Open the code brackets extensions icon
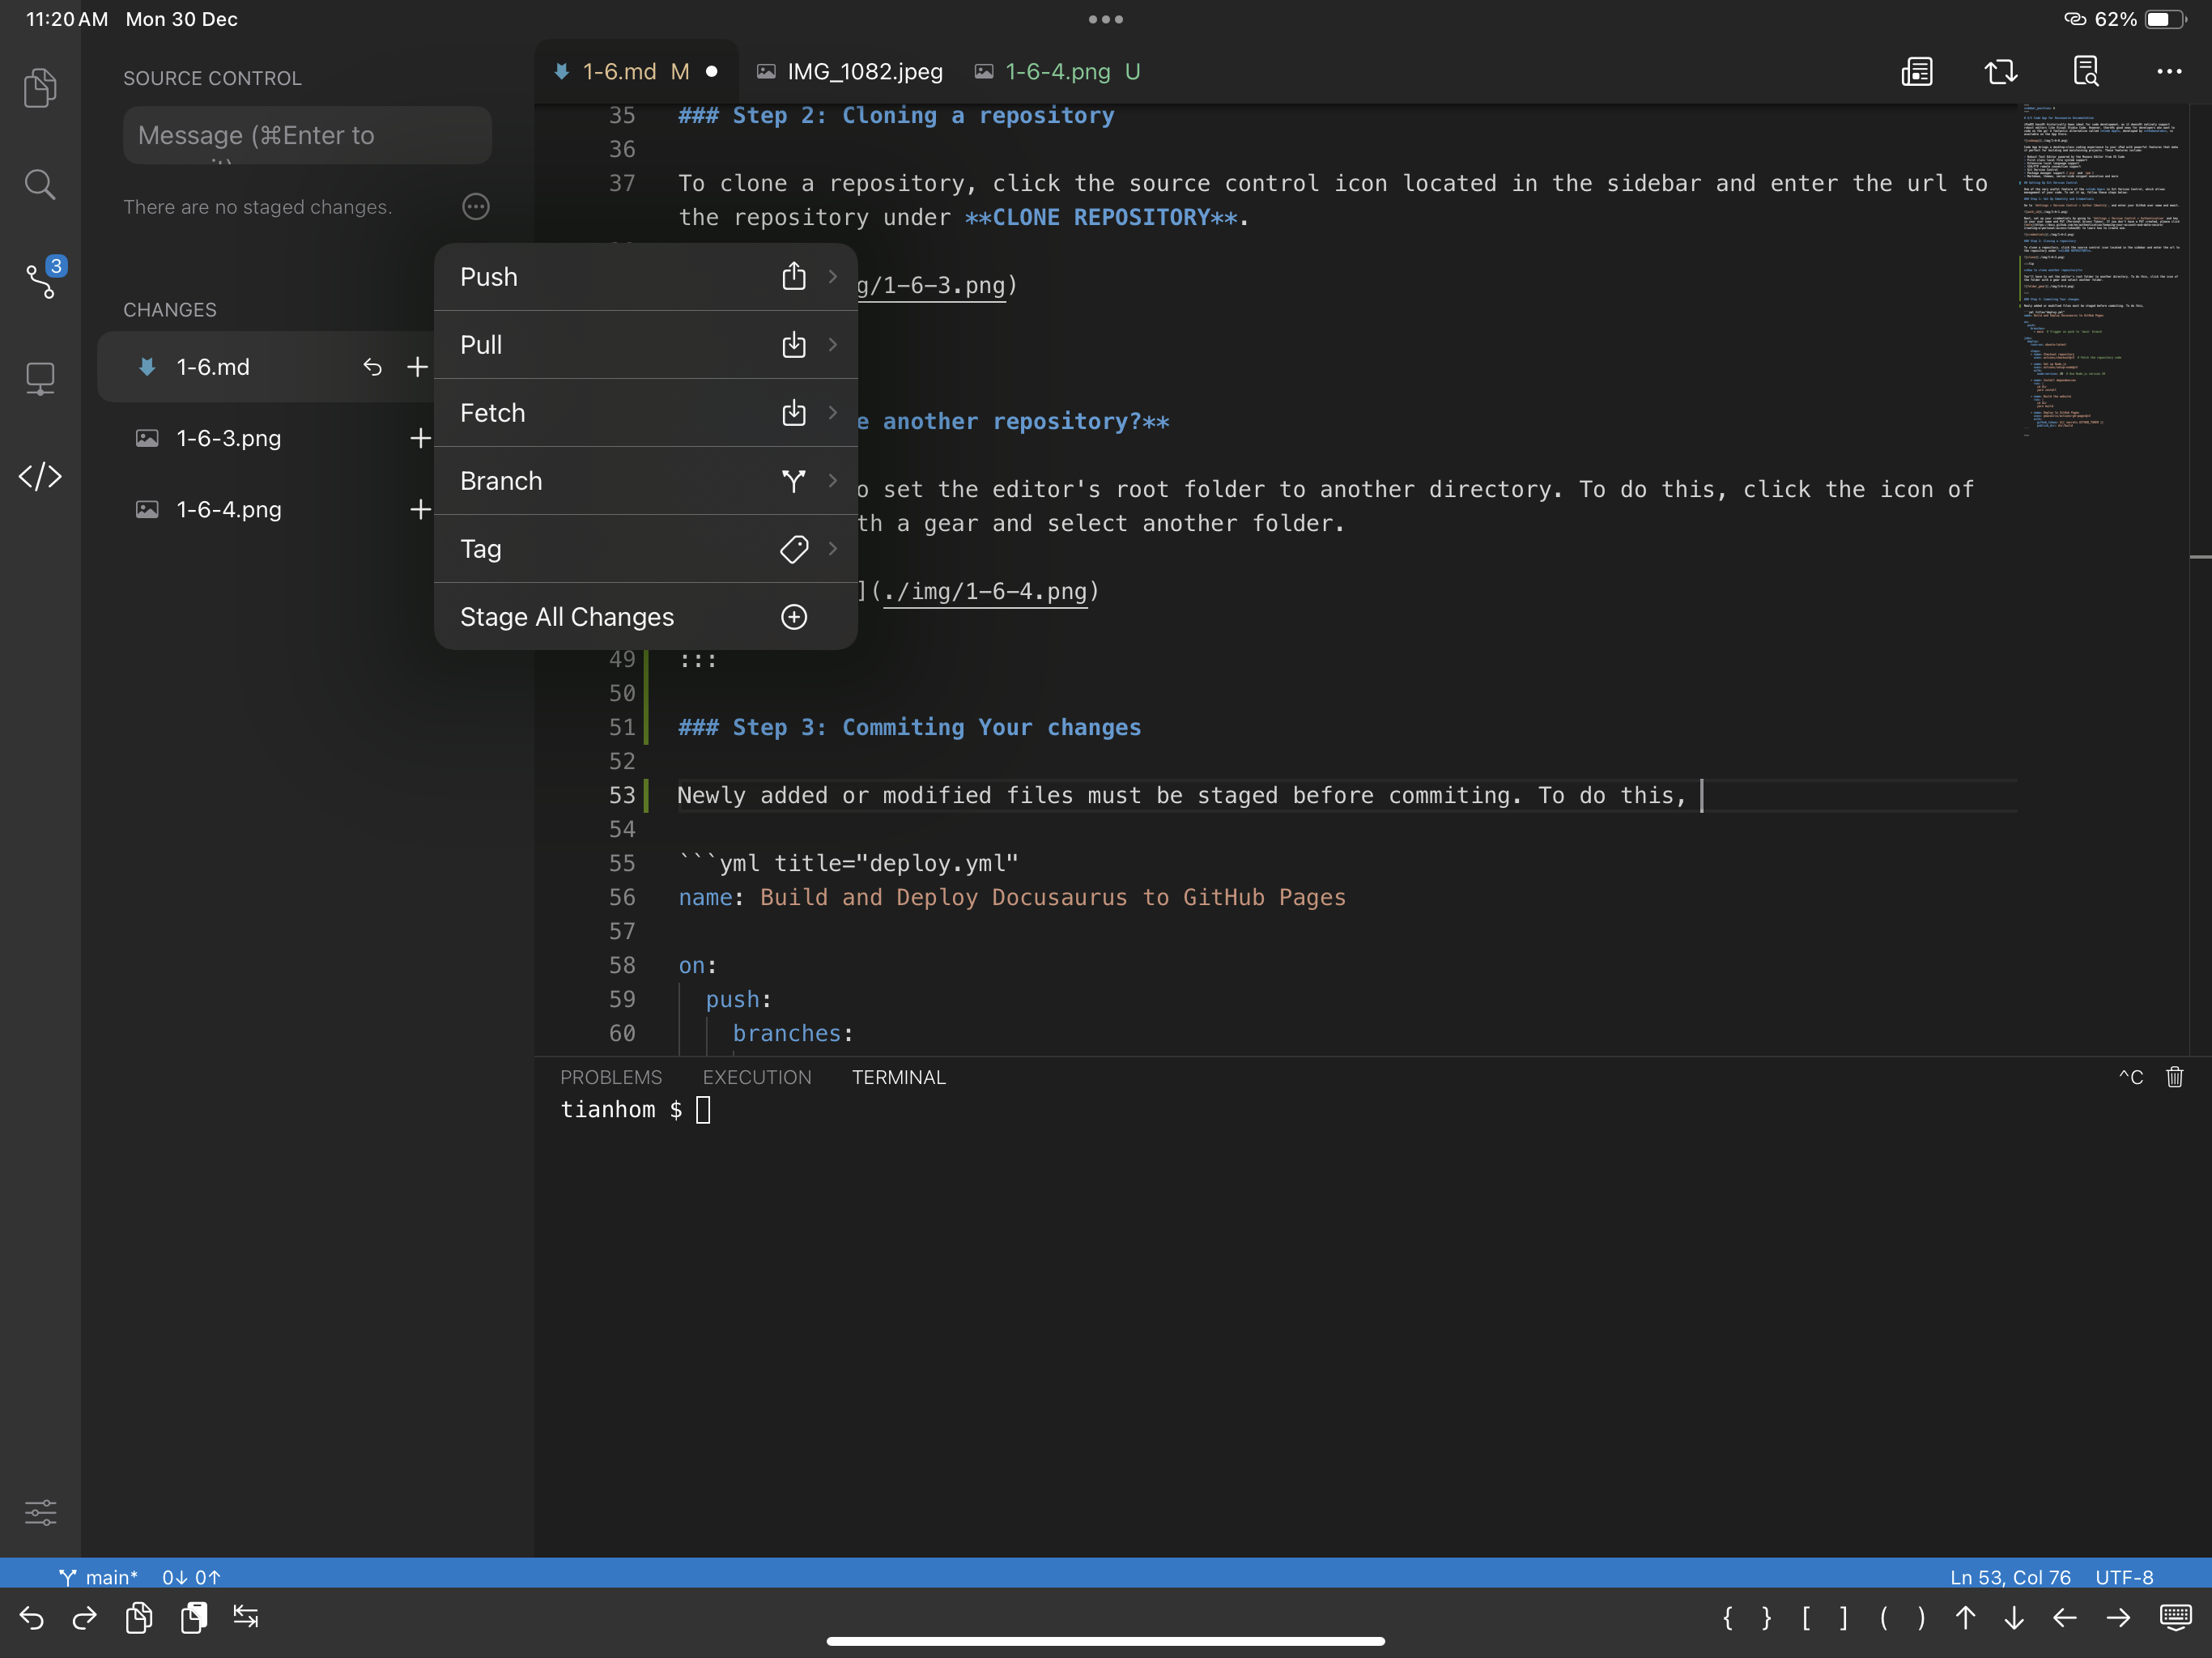Image resolution: width=2212 pixels, height=1658 pixels. tap(40, 476)
